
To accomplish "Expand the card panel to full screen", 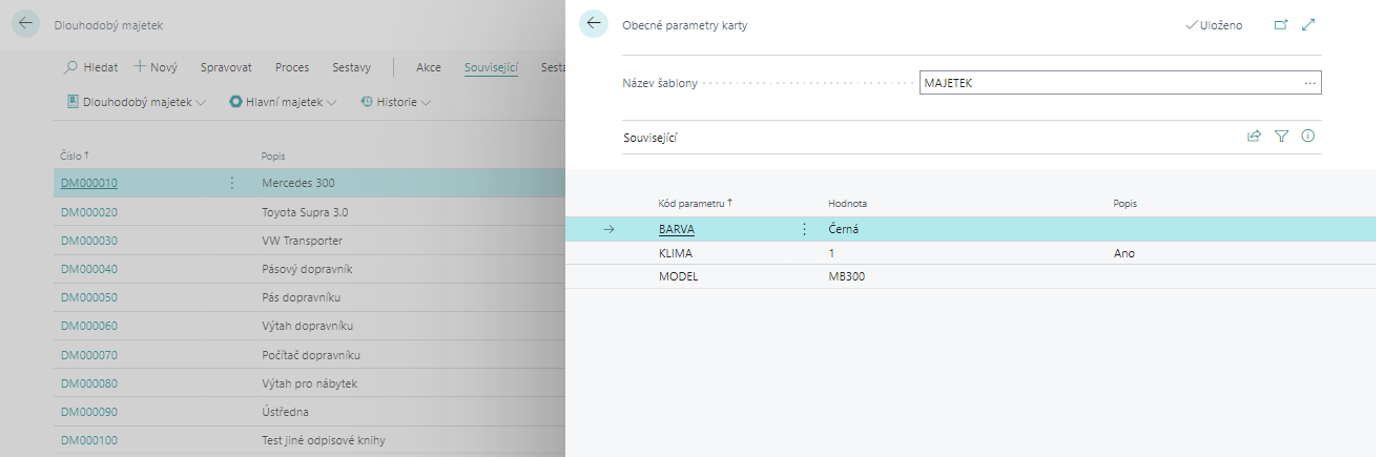I will point(1309,25).
